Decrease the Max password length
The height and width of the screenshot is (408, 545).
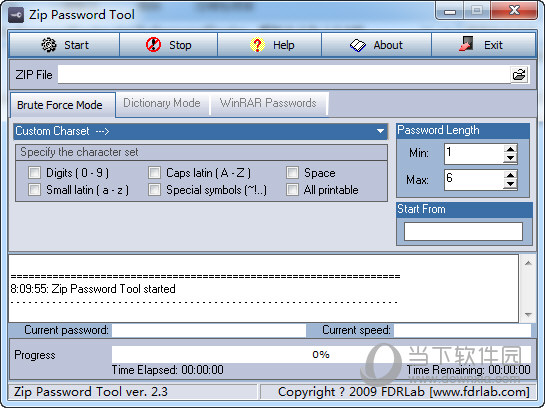pyautogui.click(x=510, y=184)
